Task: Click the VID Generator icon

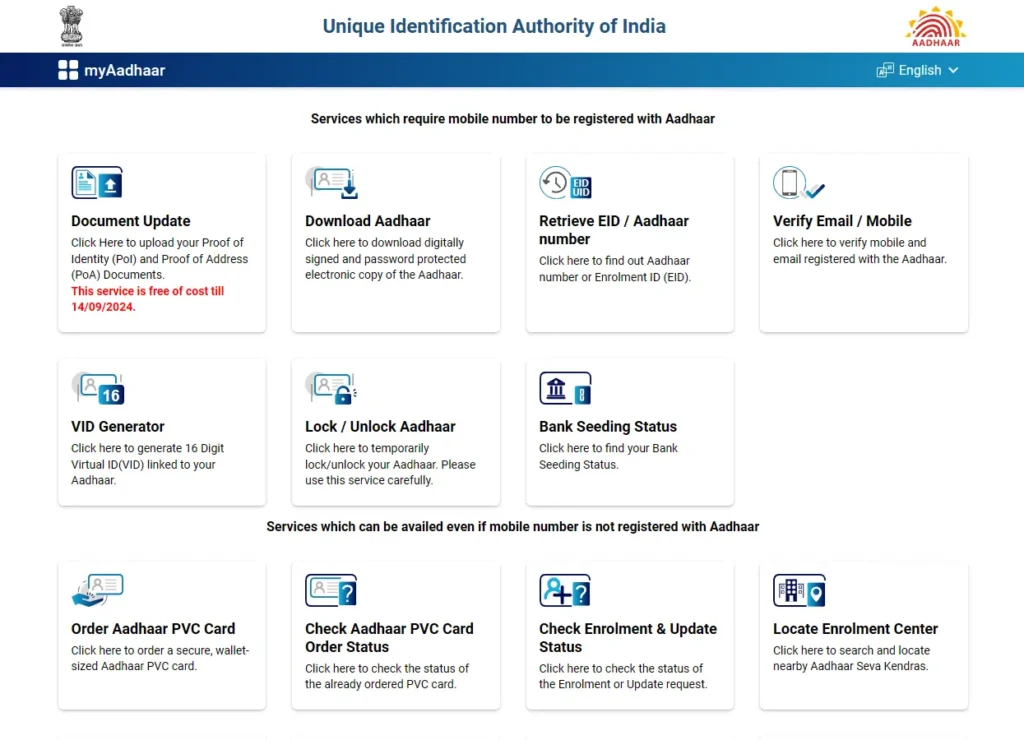Action: pos(98,389)
